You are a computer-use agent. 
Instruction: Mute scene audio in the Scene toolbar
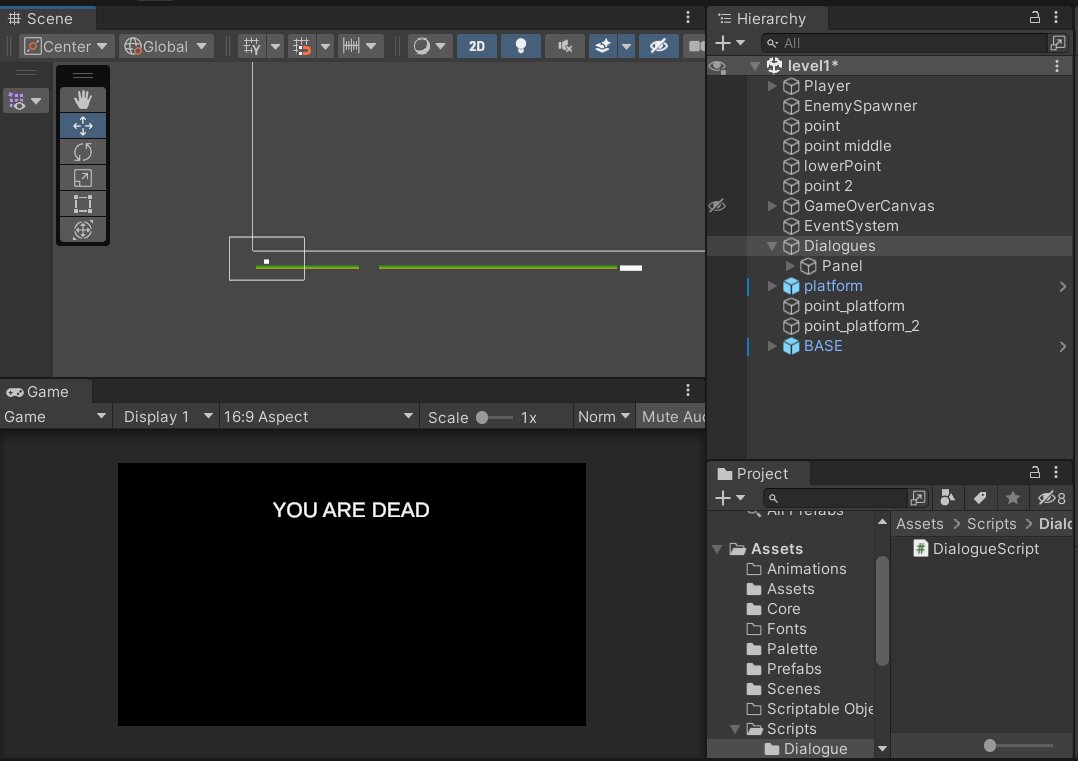563,46
